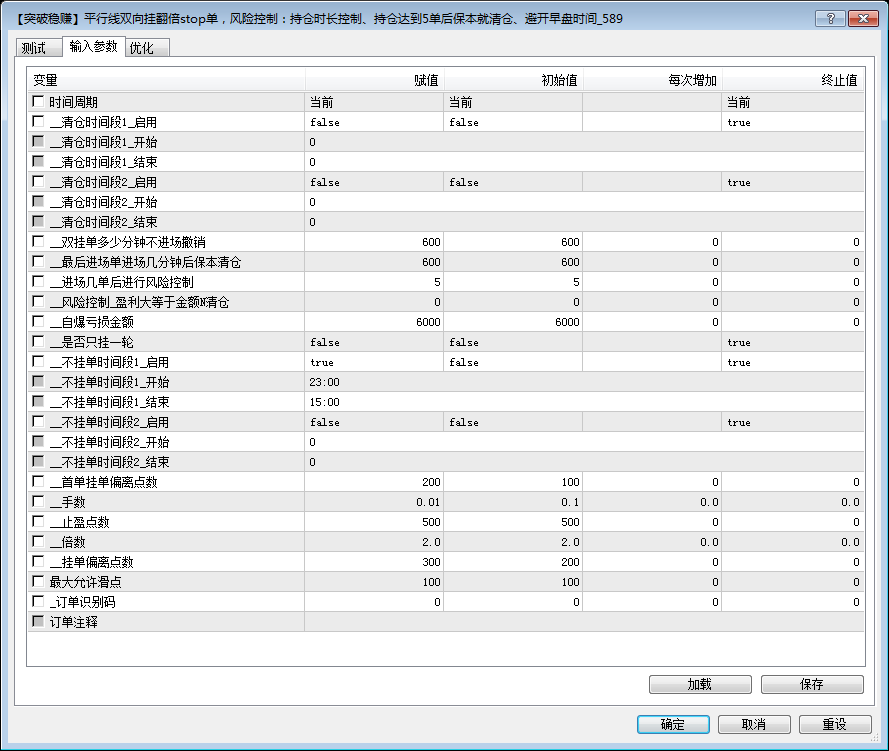Click the 终止值 column header

click(x=793, y=80)
